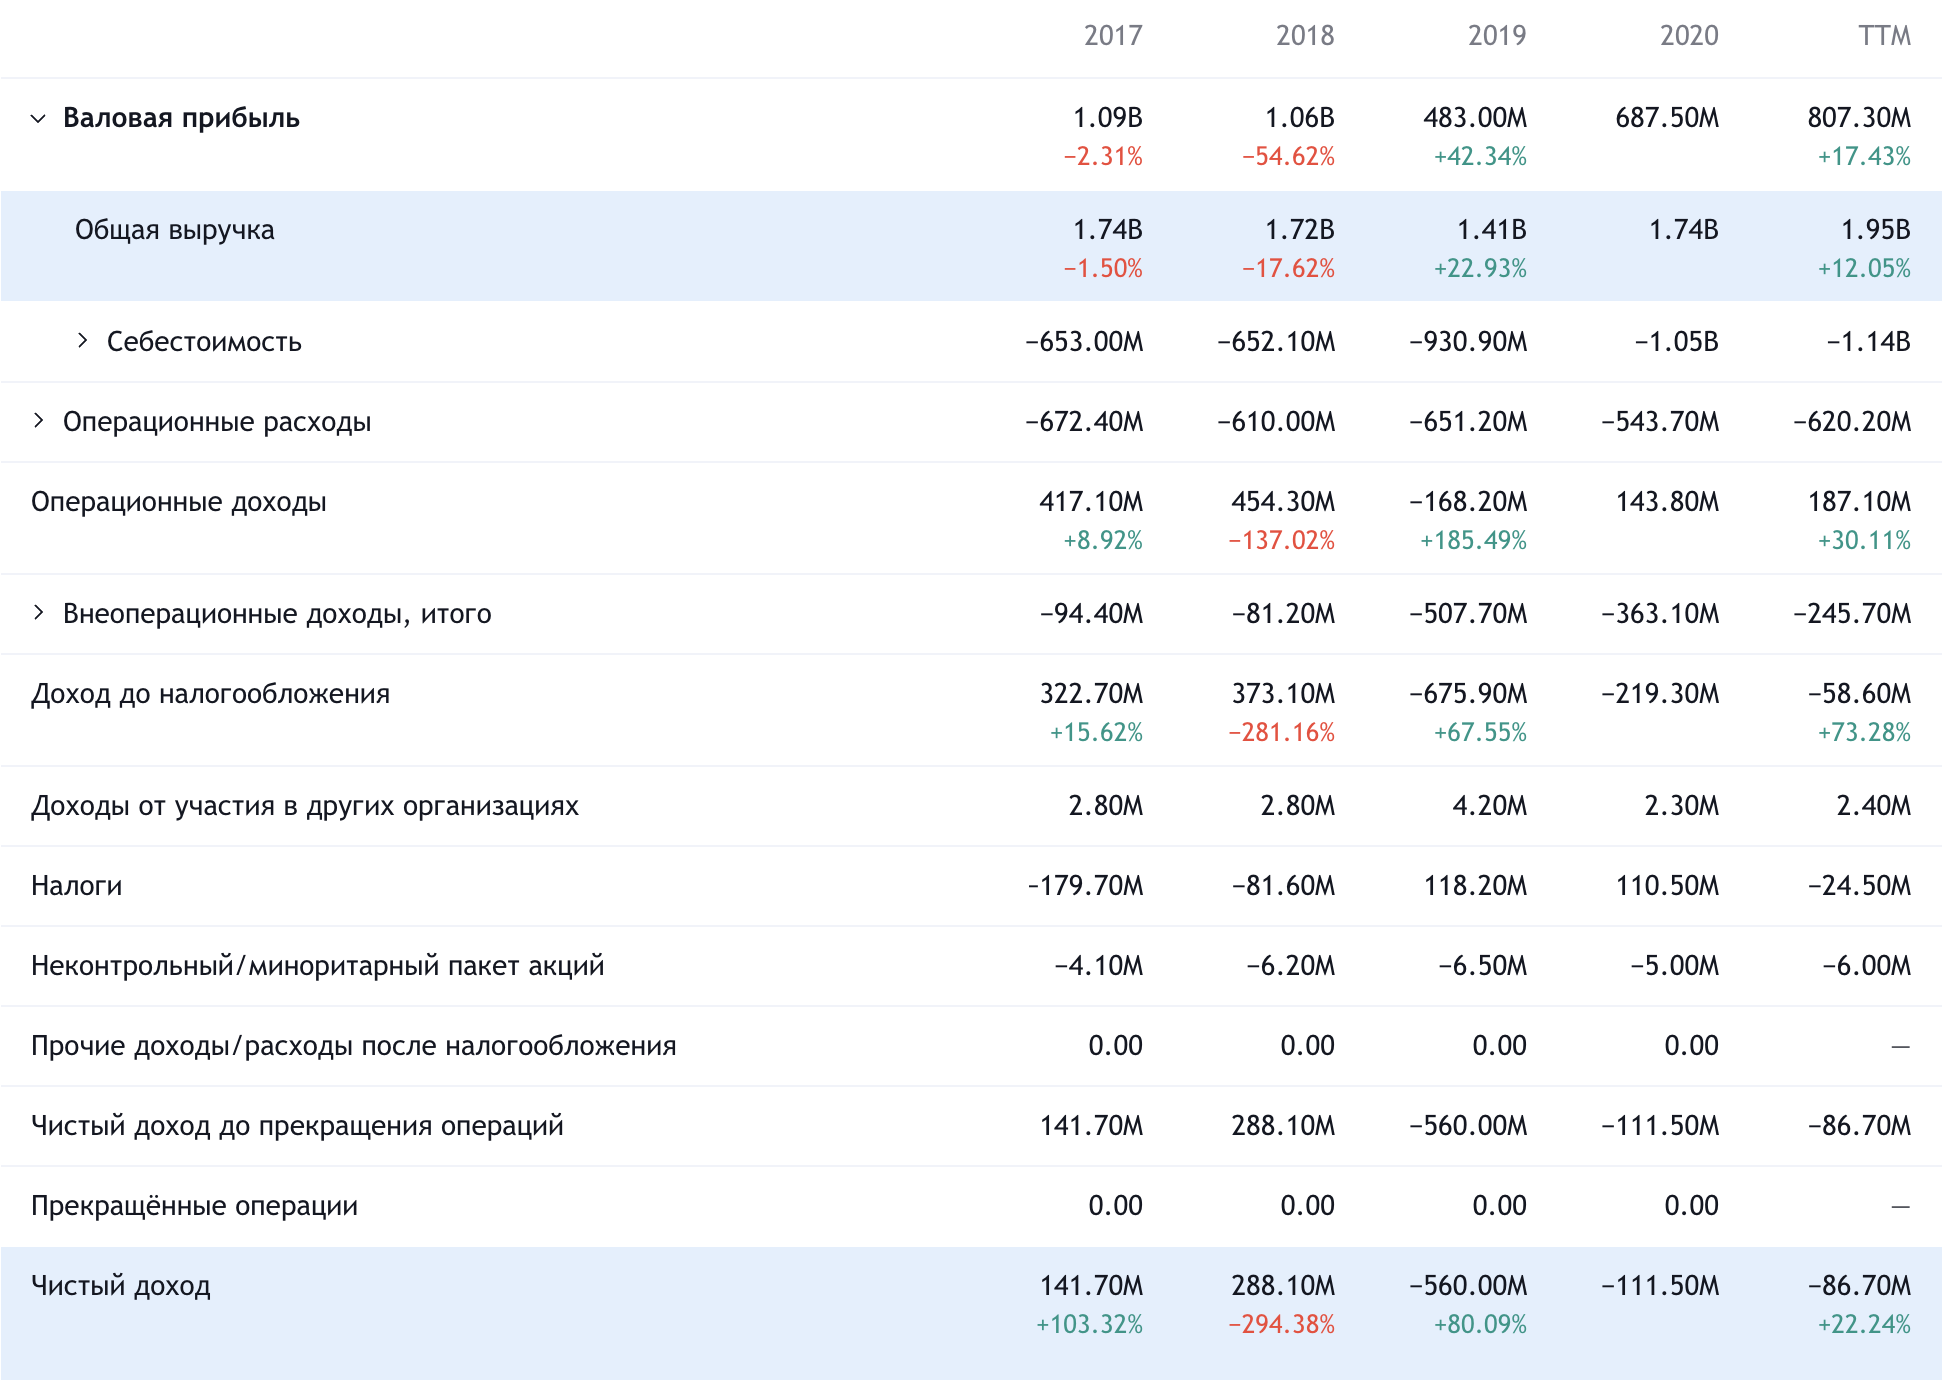The image size is (1946, 1380).
Task: Click operating income value −168.20M
Action: [1468, 502]
